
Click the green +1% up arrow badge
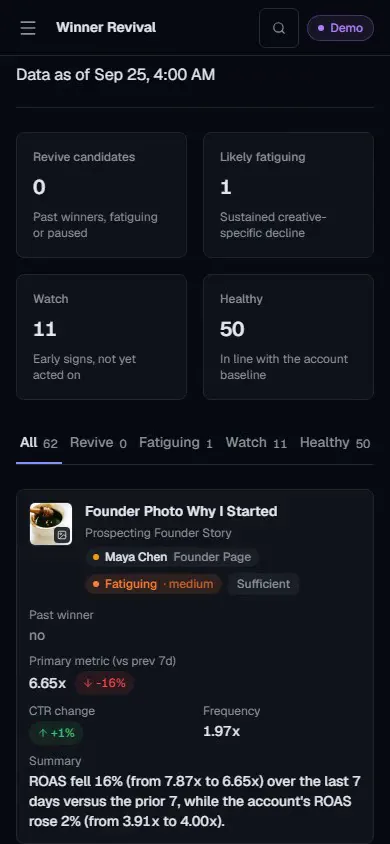click(56, 733)
